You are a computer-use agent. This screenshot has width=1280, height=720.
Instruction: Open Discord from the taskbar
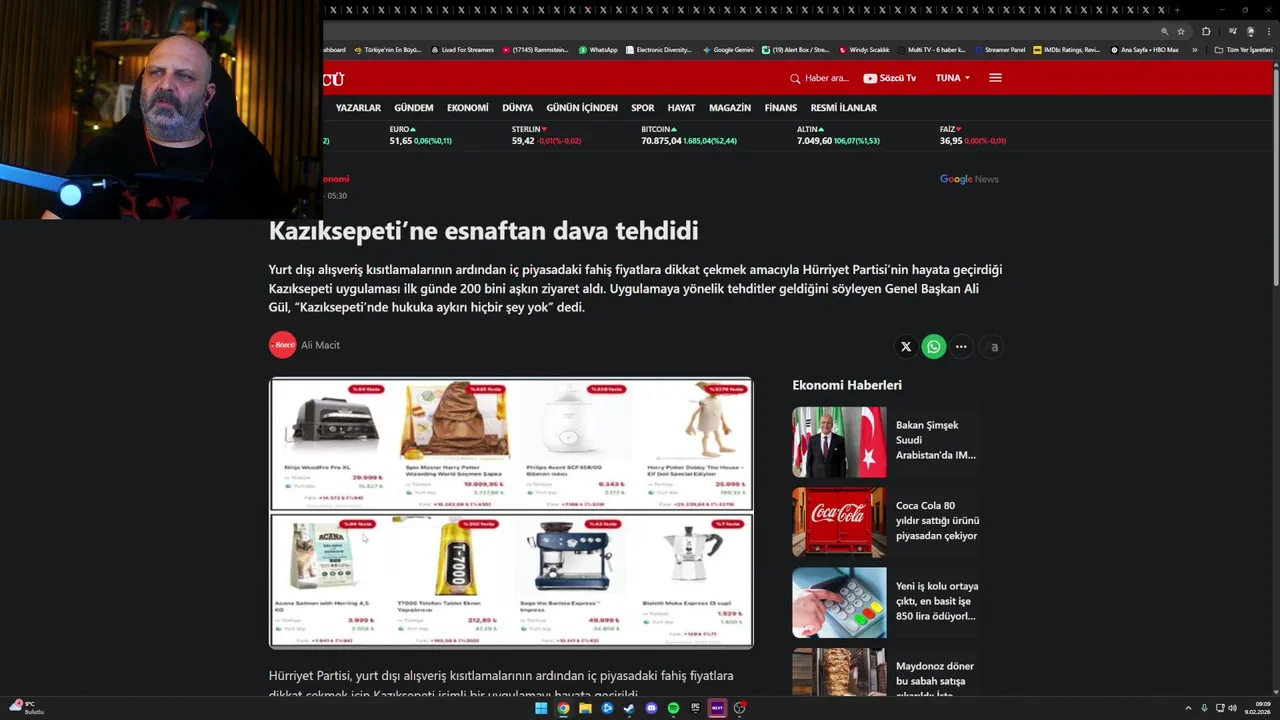pos(651,708)
